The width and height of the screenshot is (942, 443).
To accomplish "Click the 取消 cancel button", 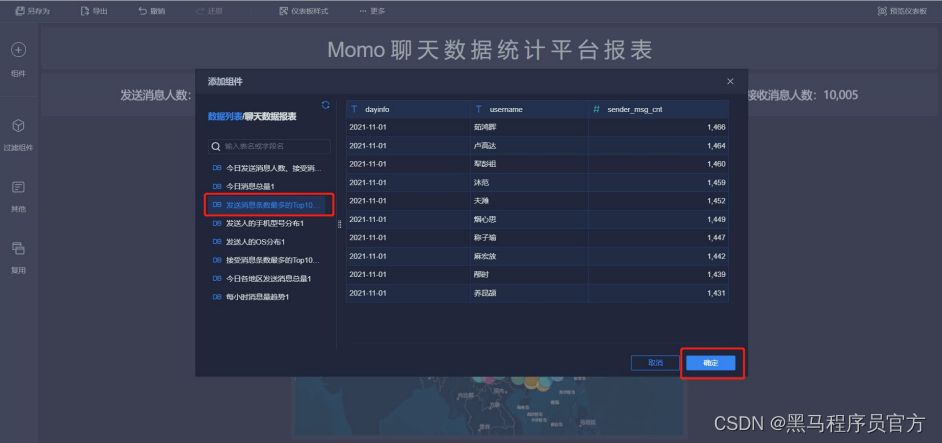I will [x=655, y=363].
